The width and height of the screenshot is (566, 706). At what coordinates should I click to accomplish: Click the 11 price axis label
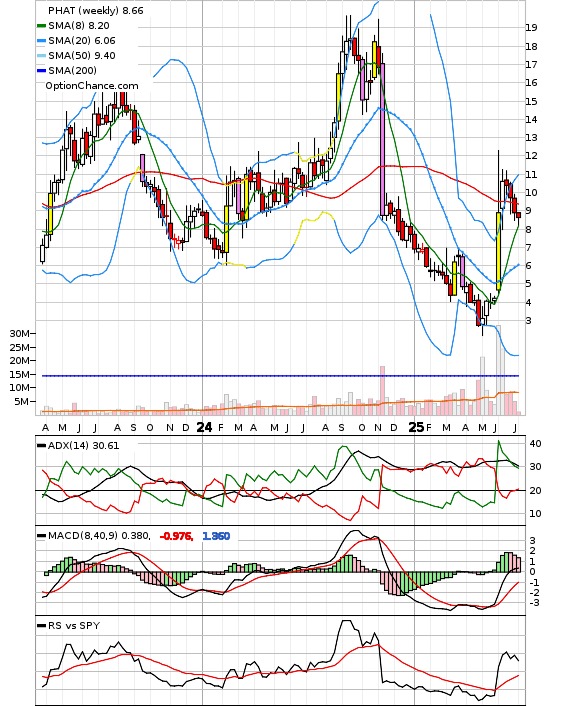click(x=531, y=175)
